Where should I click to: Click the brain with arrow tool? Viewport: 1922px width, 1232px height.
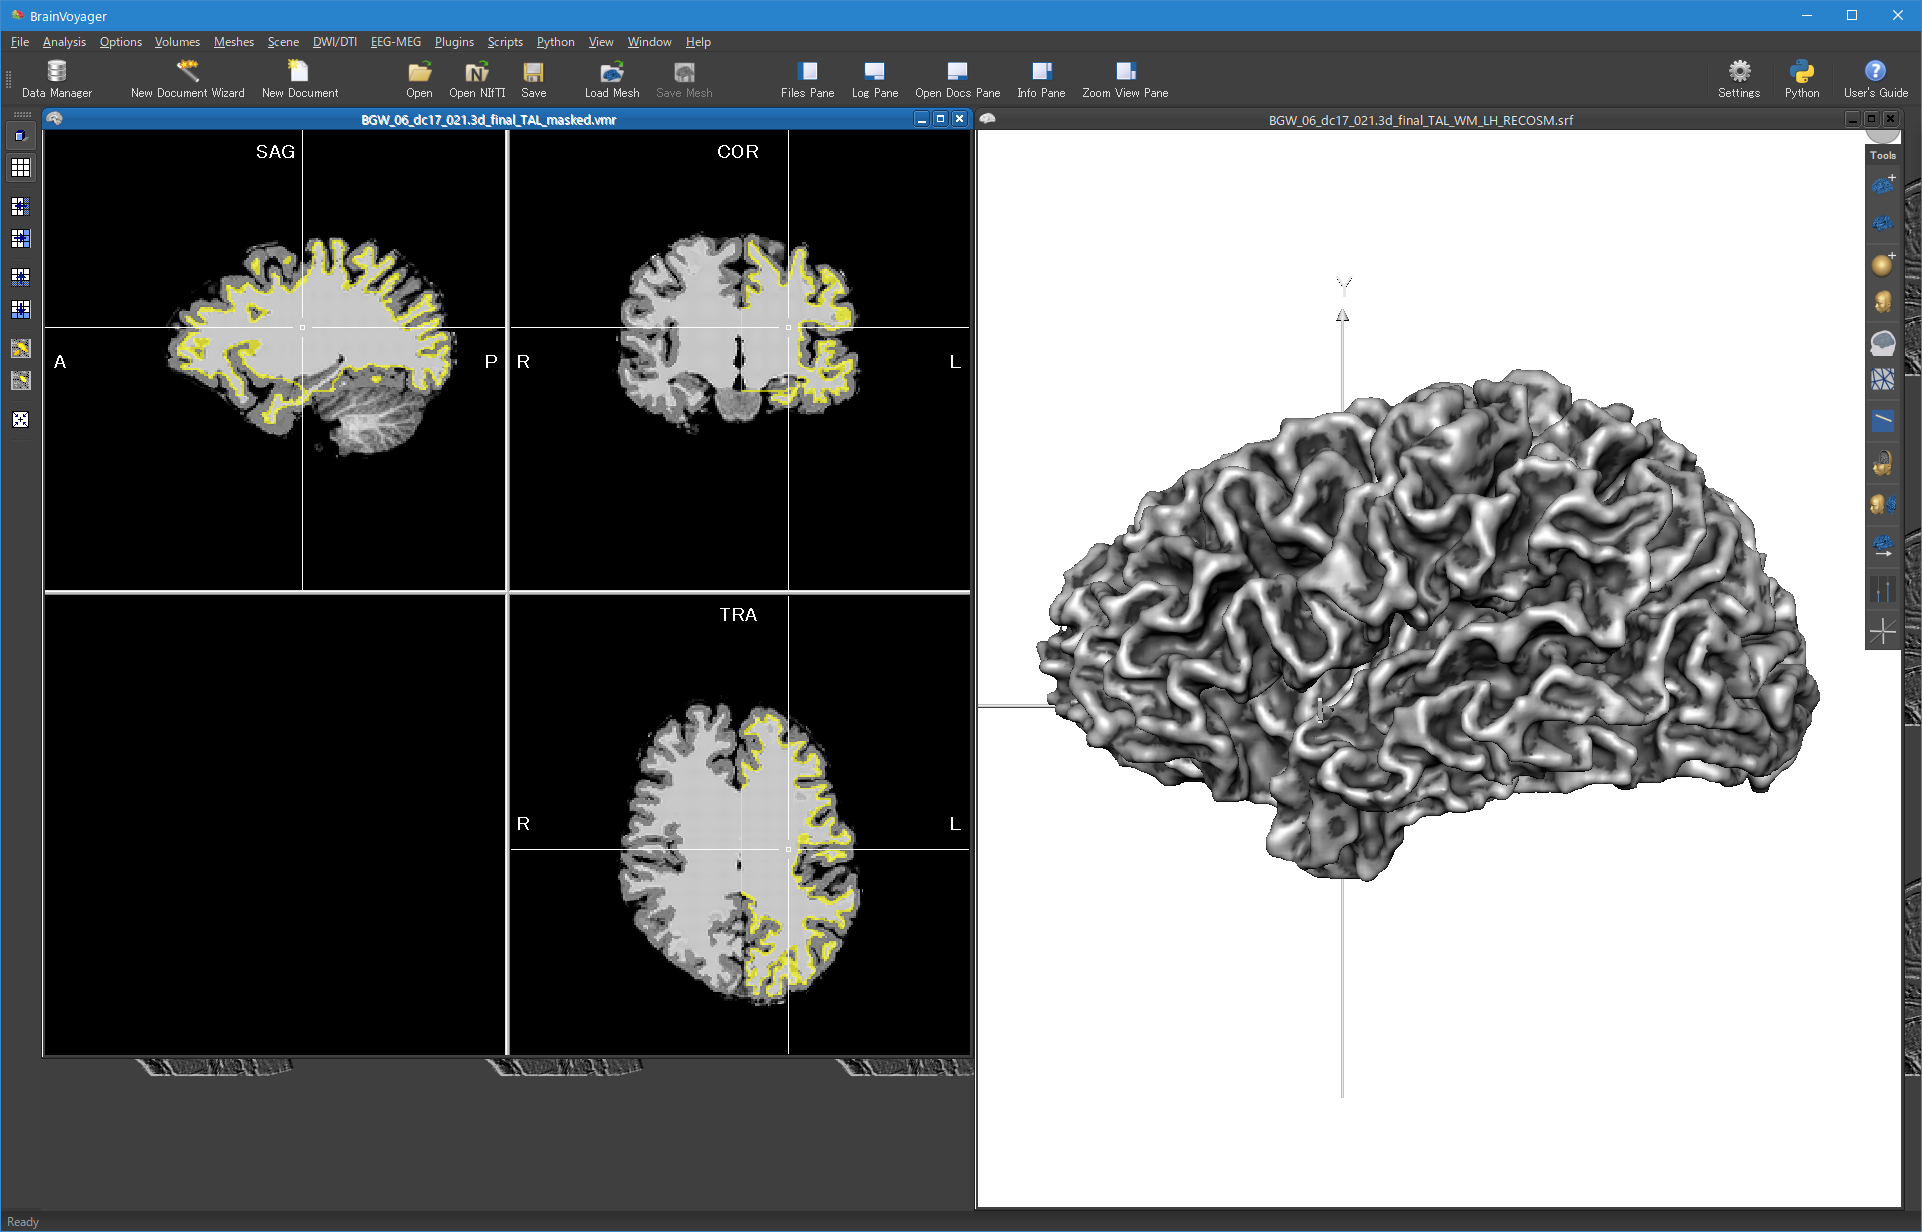coord(1883,545)
